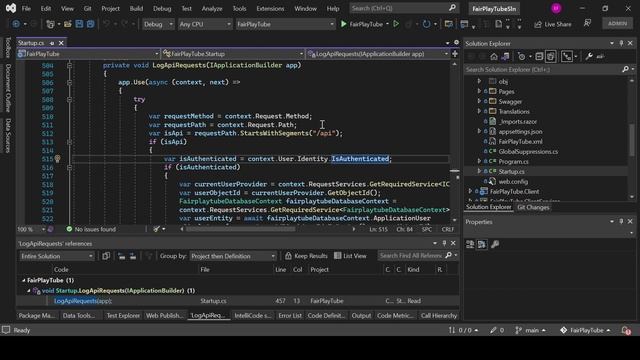Screen dimensions: 640x360
Task: Open the Analyze menu
Action: pos(212,8)
